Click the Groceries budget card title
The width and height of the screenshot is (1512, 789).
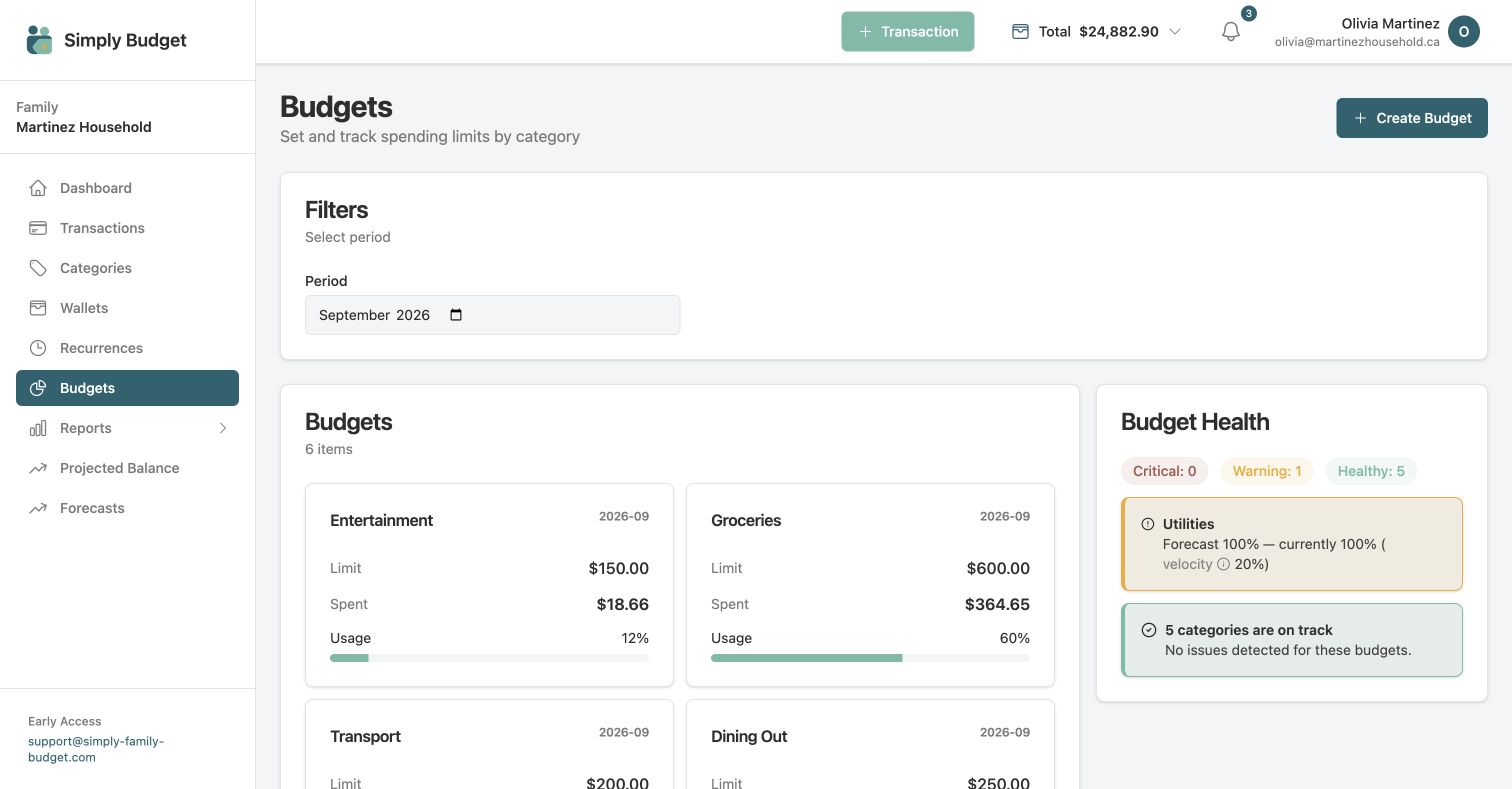pyautogui.click(x=746, y=520)
